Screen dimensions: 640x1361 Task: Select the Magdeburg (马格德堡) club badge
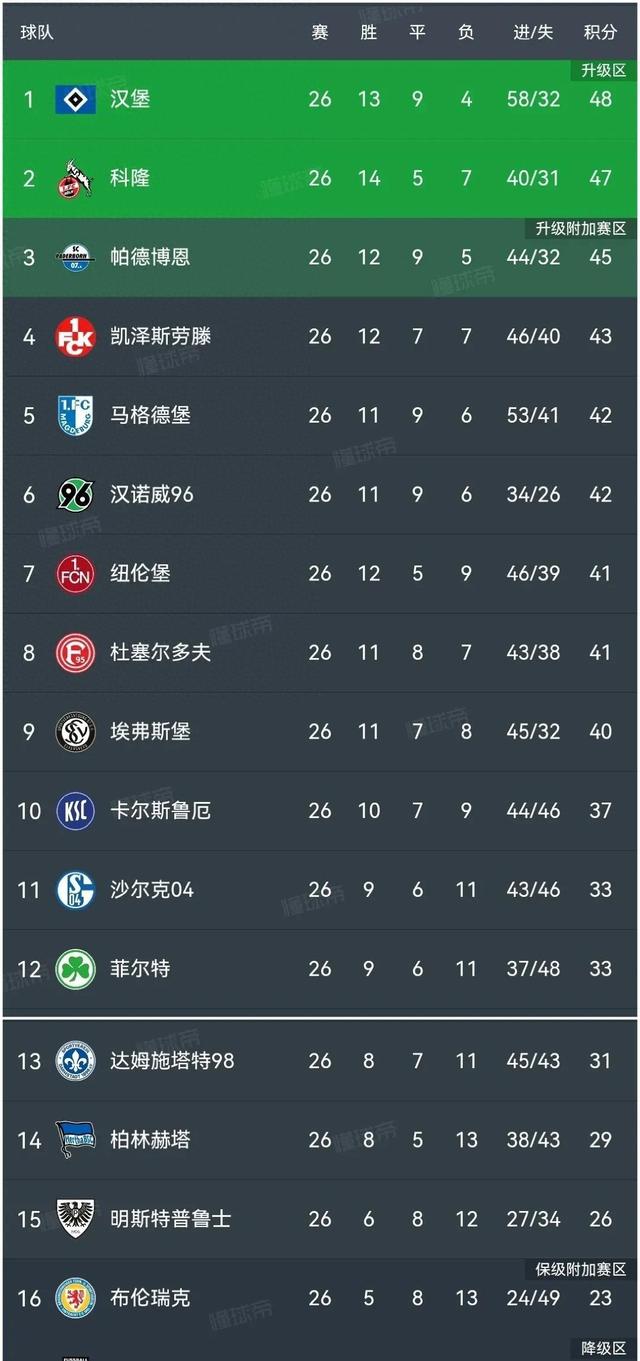[75, 415]
